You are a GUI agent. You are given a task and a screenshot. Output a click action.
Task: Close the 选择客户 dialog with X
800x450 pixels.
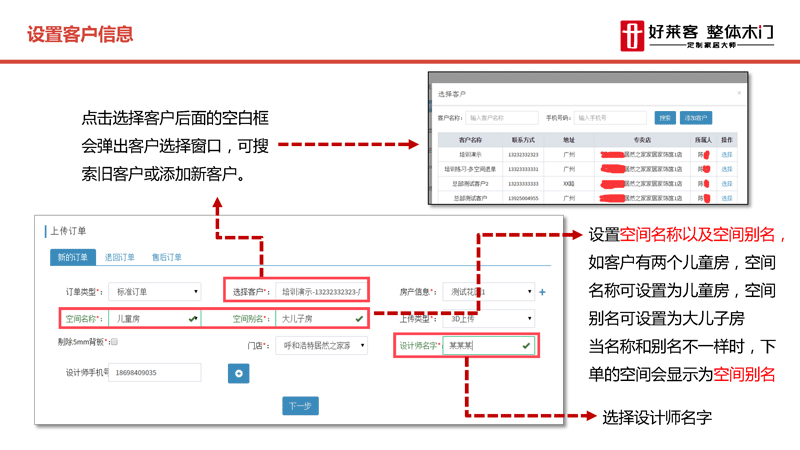[x=739, y=93]
